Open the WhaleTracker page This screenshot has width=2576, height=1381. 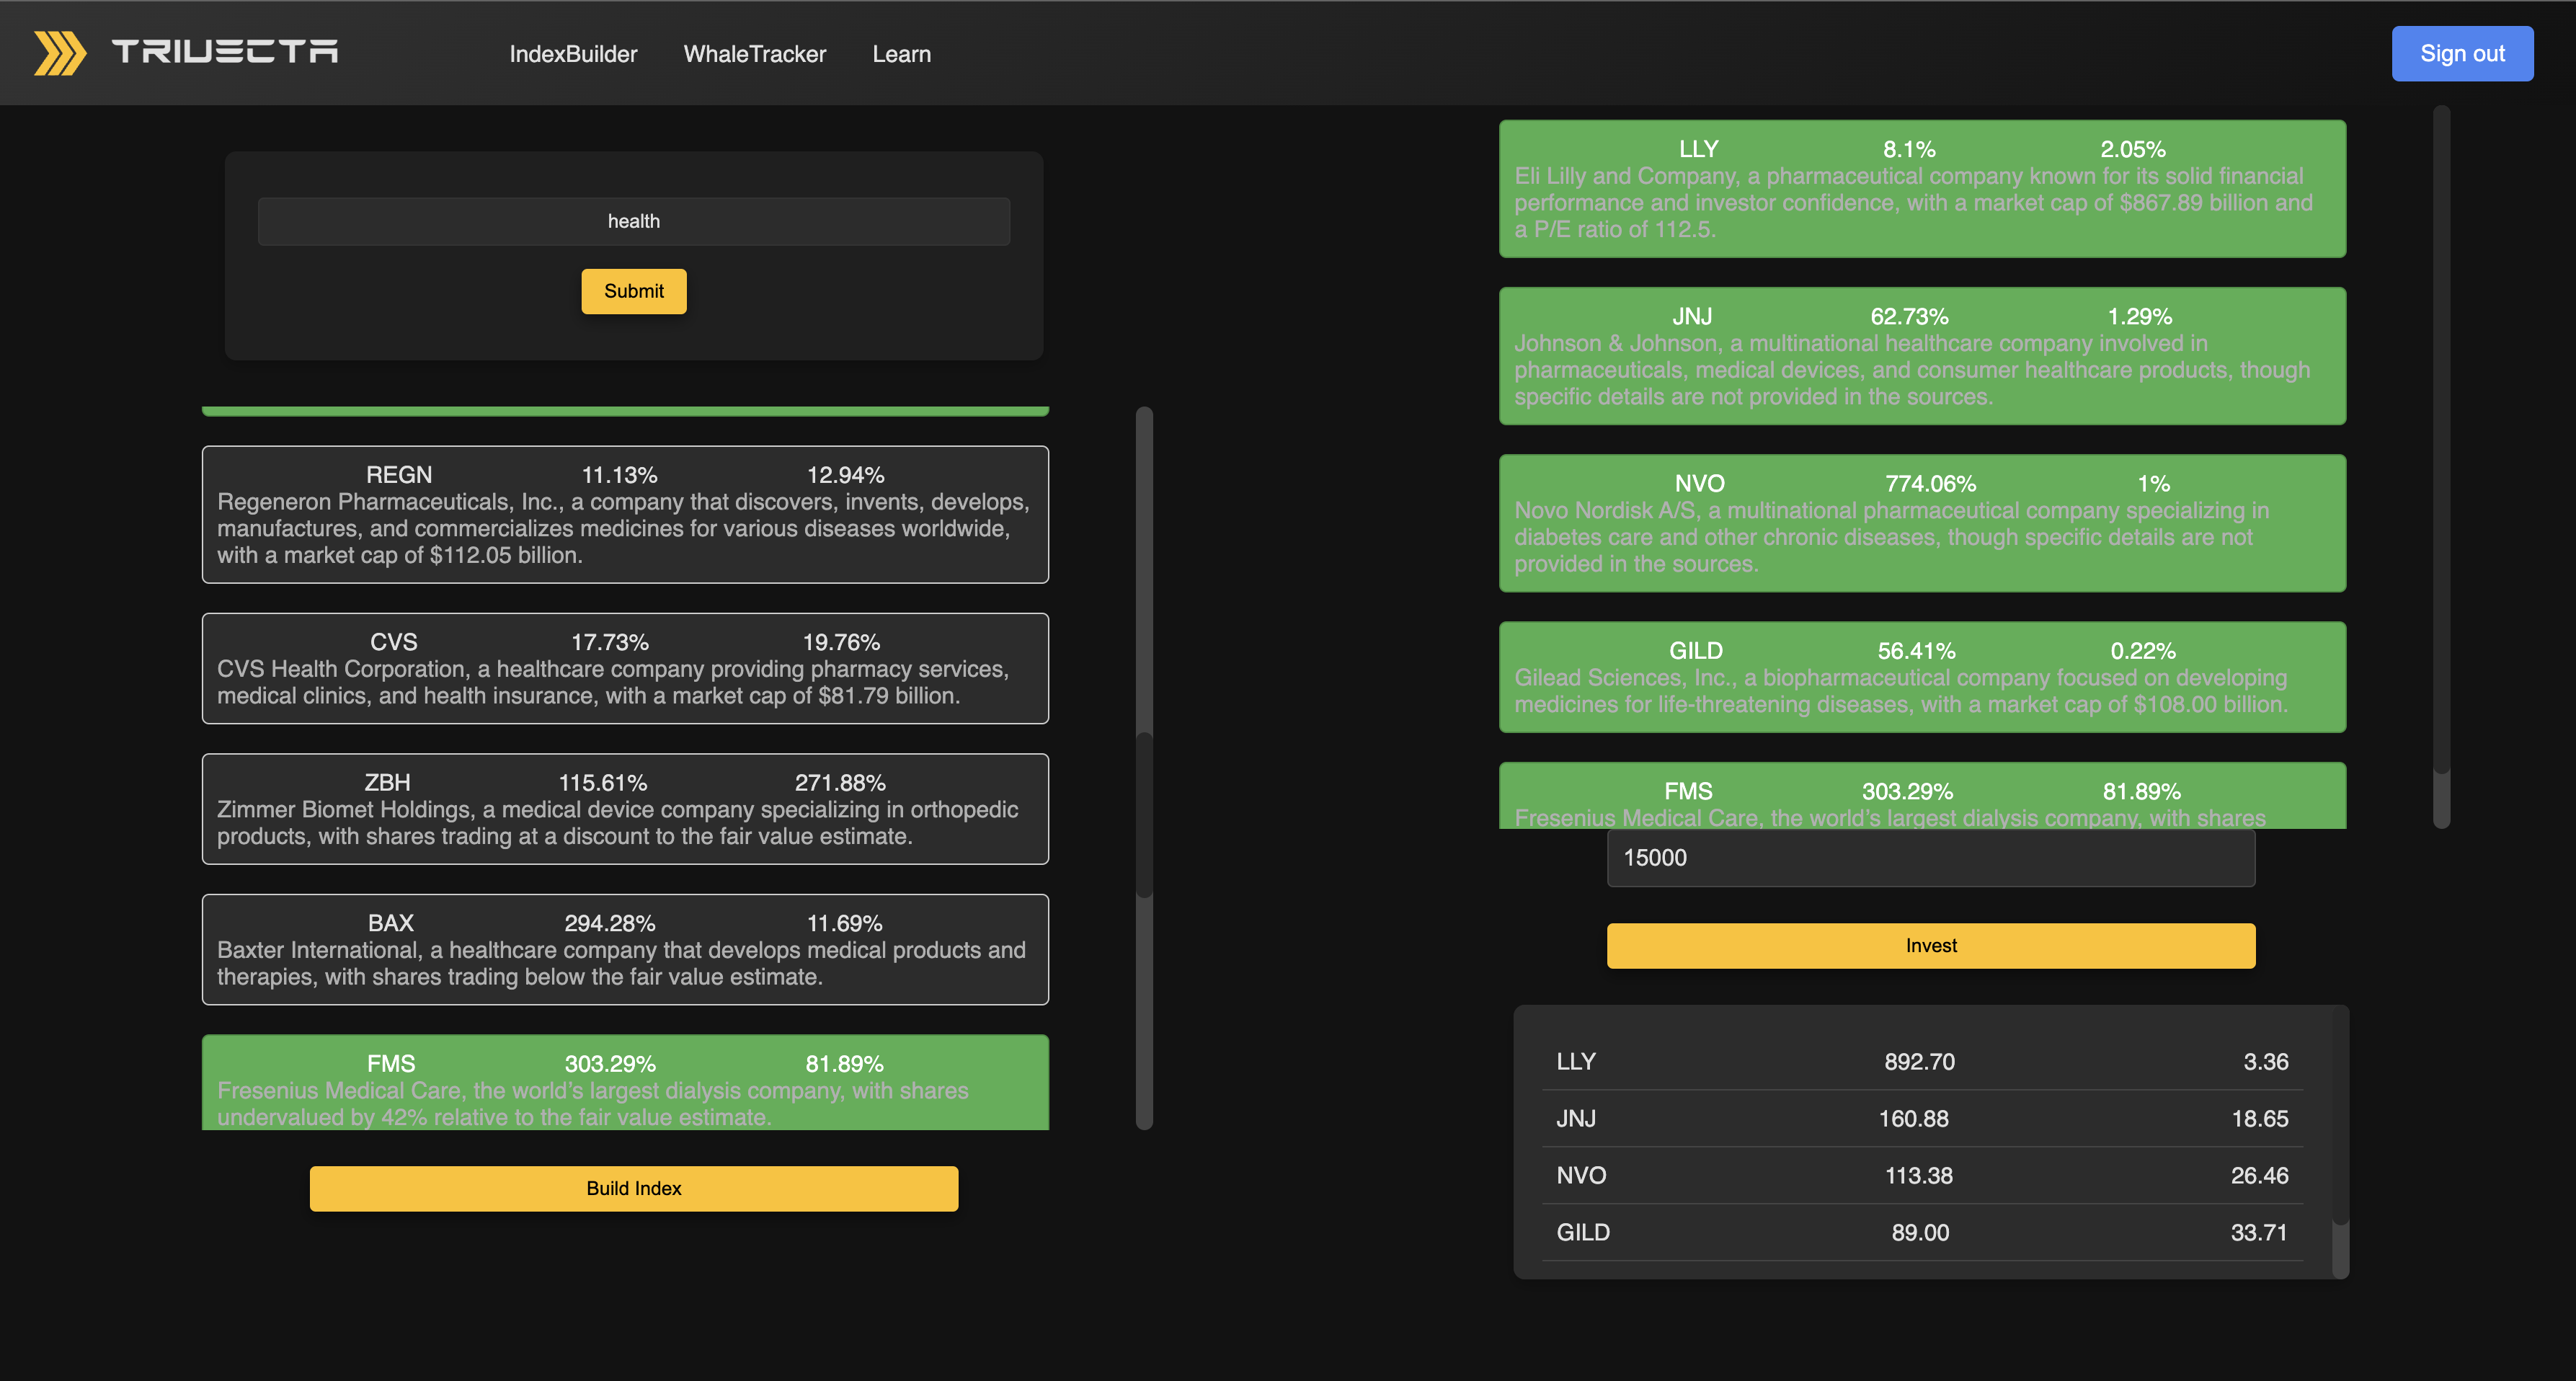[754, 54]
